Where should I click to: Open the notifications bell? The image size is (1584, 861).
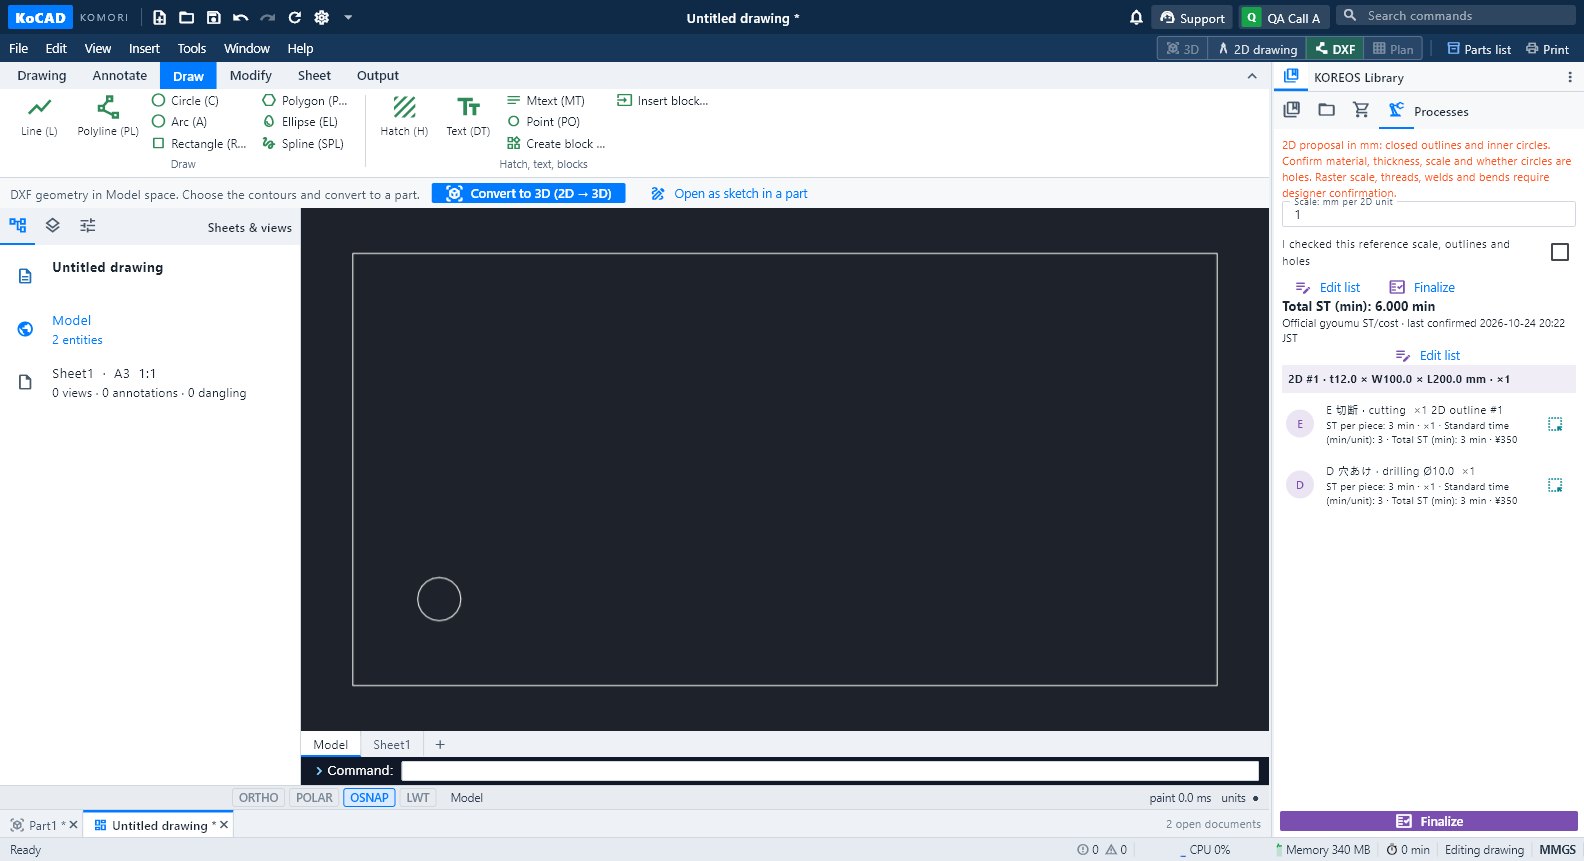[1136, 17]
